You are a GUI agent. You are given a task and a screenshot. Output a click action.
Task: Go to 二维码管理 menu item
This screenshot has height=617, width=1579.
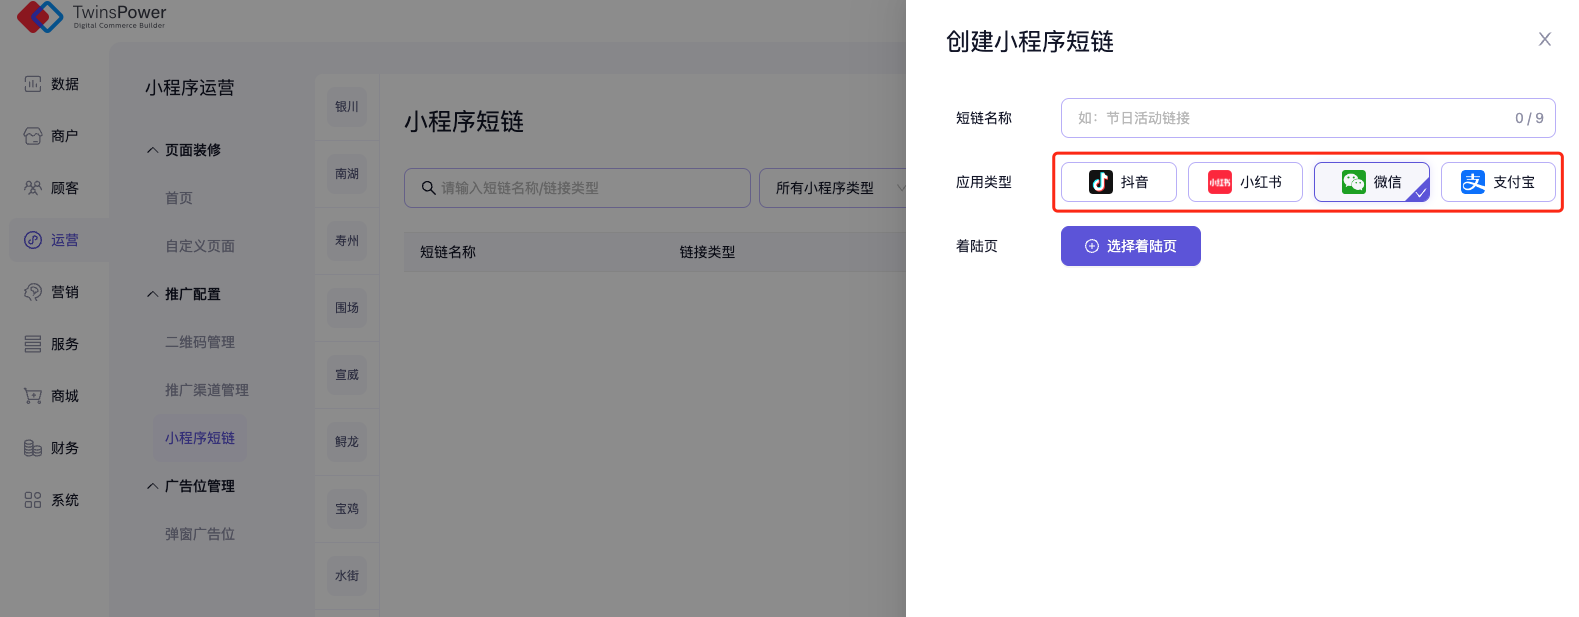point(200,342)
